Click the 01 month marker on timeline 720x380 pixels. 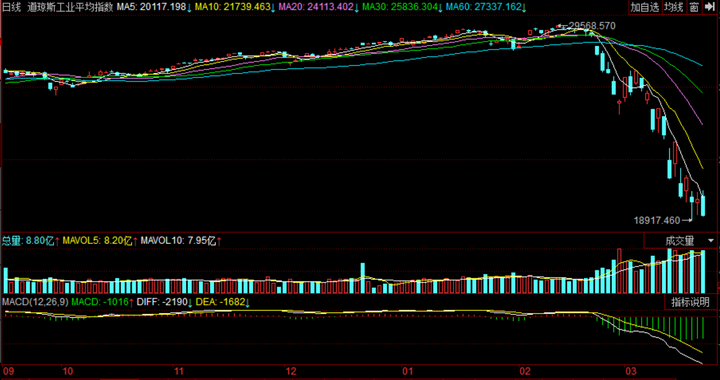pyautogui.click(x=407, y=371)
